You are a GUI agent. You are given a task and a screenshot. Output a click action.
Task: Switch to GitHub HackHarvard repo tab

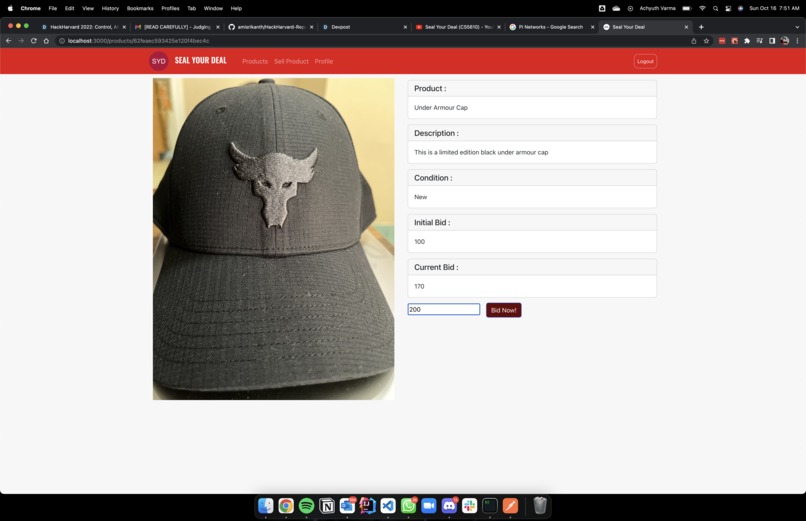click(271, 27)
